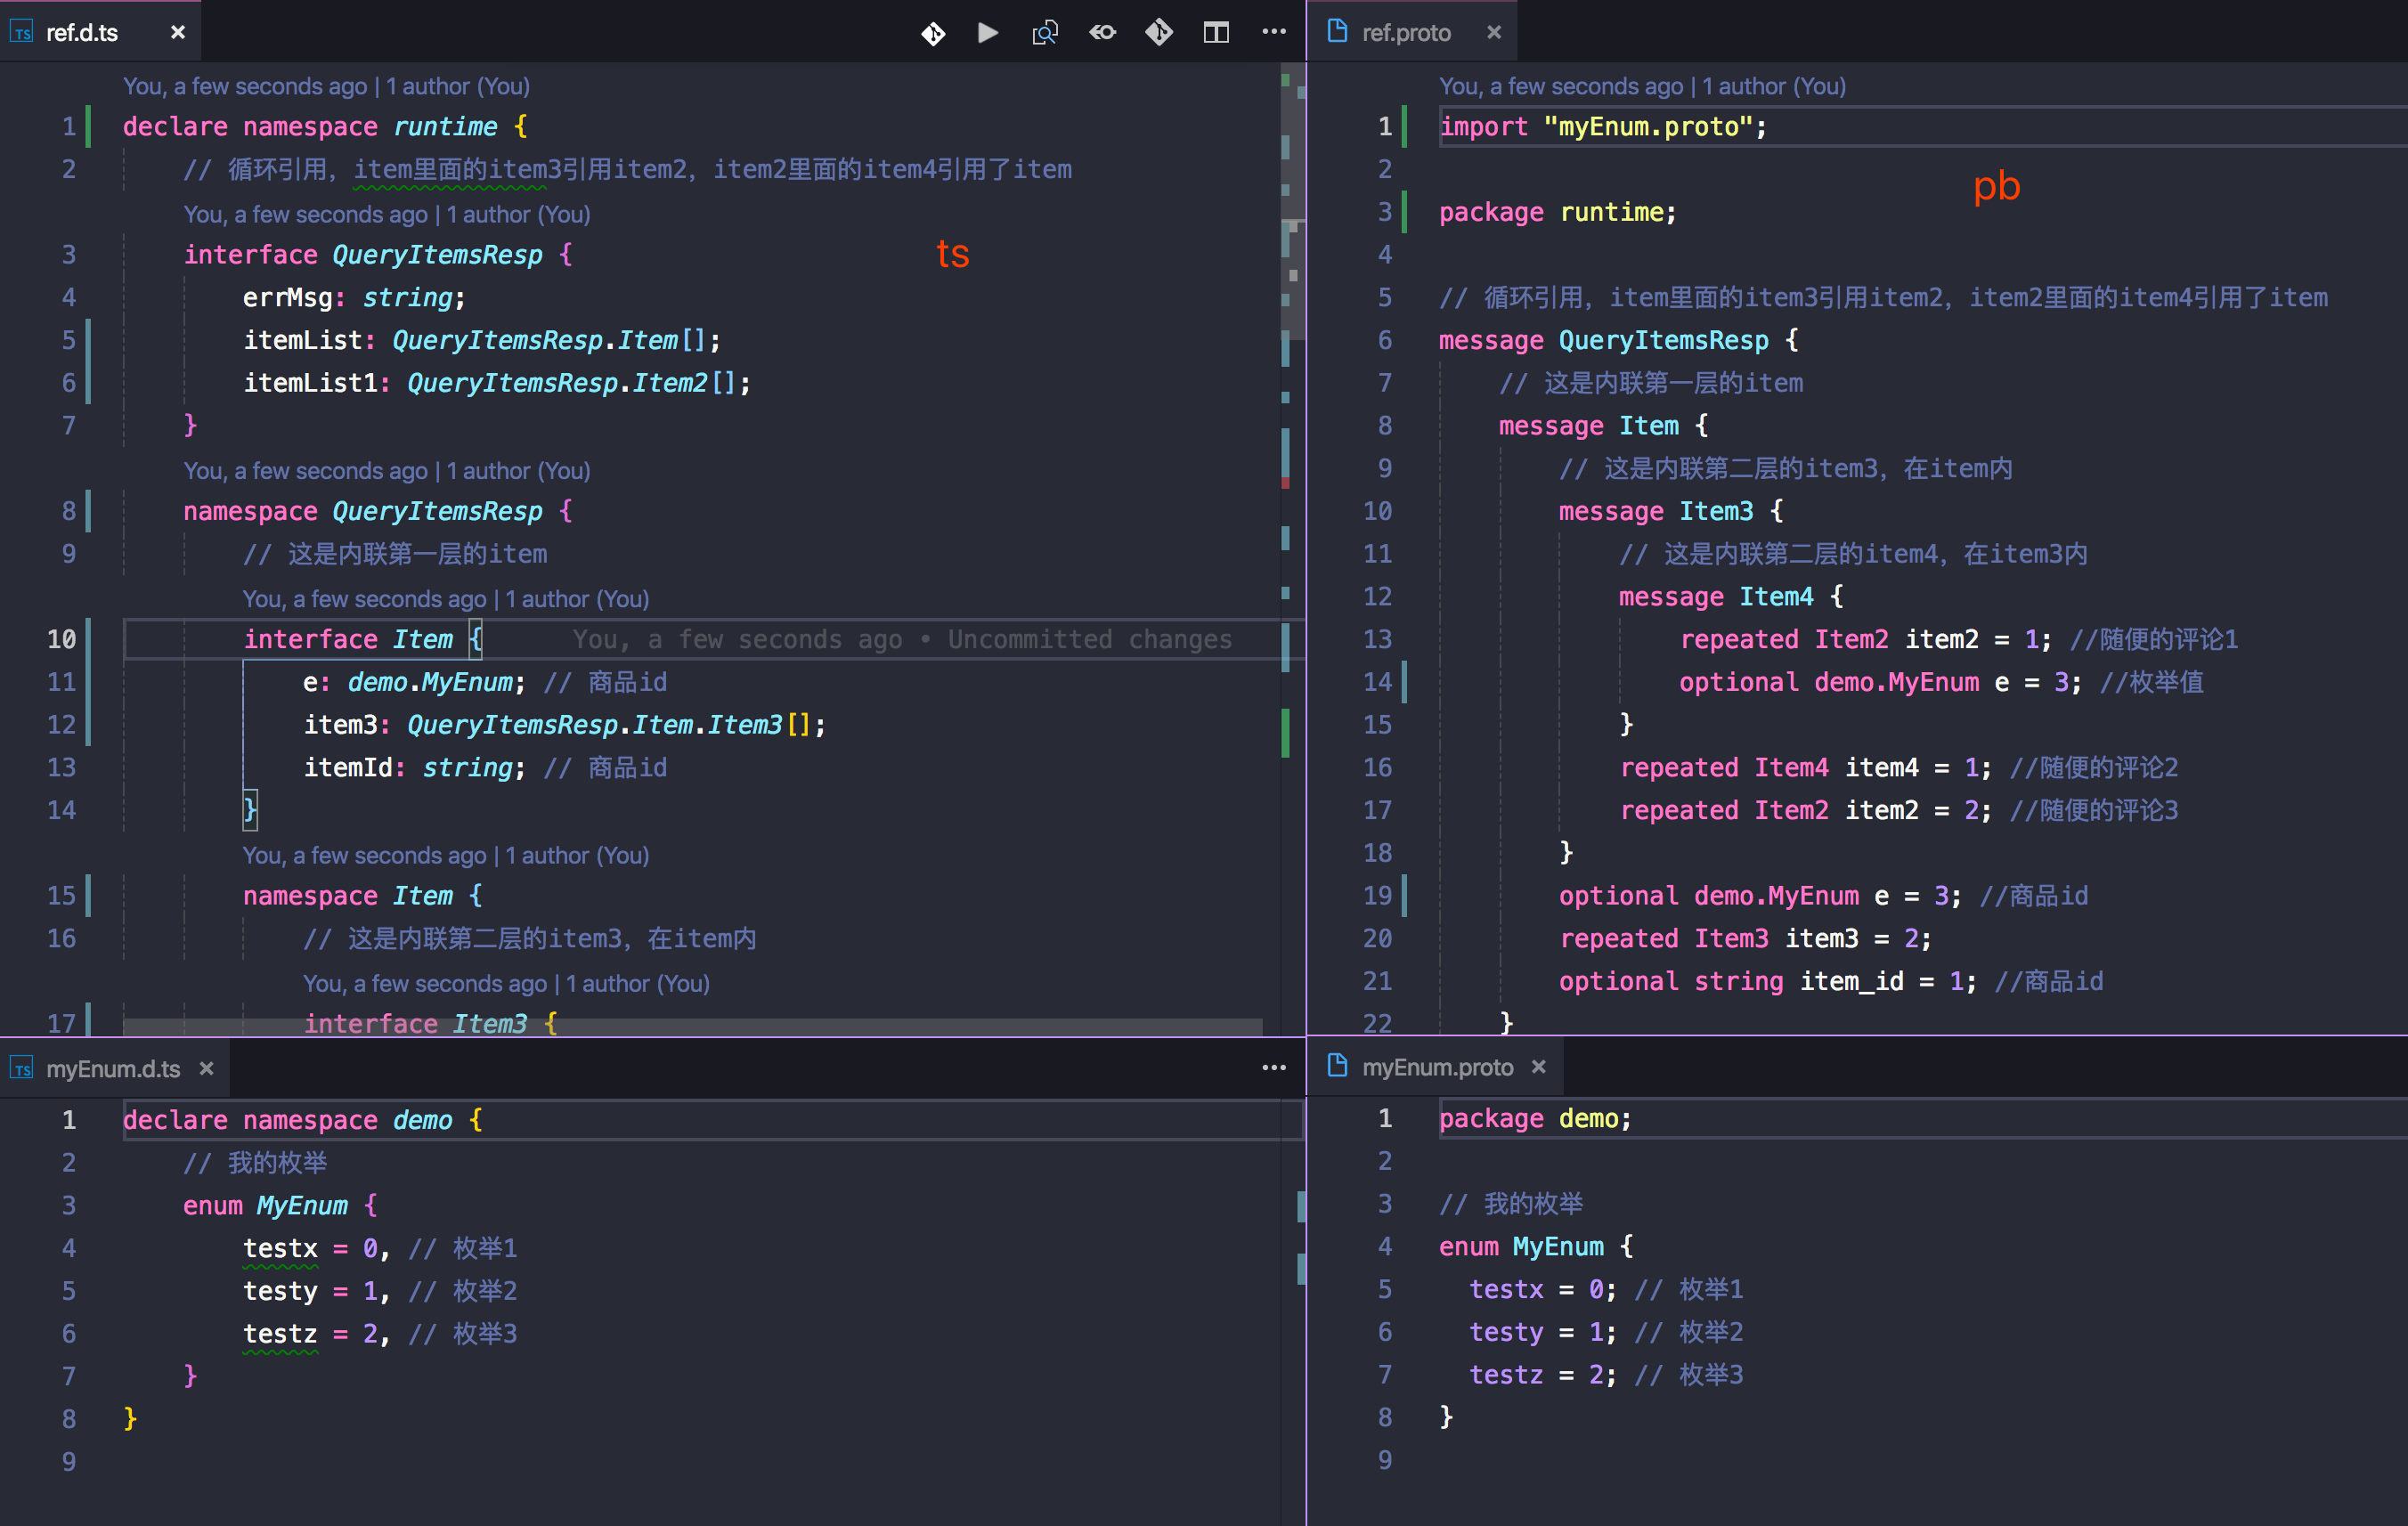Click the white git diamond icon in toolbar

pos(933,33)
